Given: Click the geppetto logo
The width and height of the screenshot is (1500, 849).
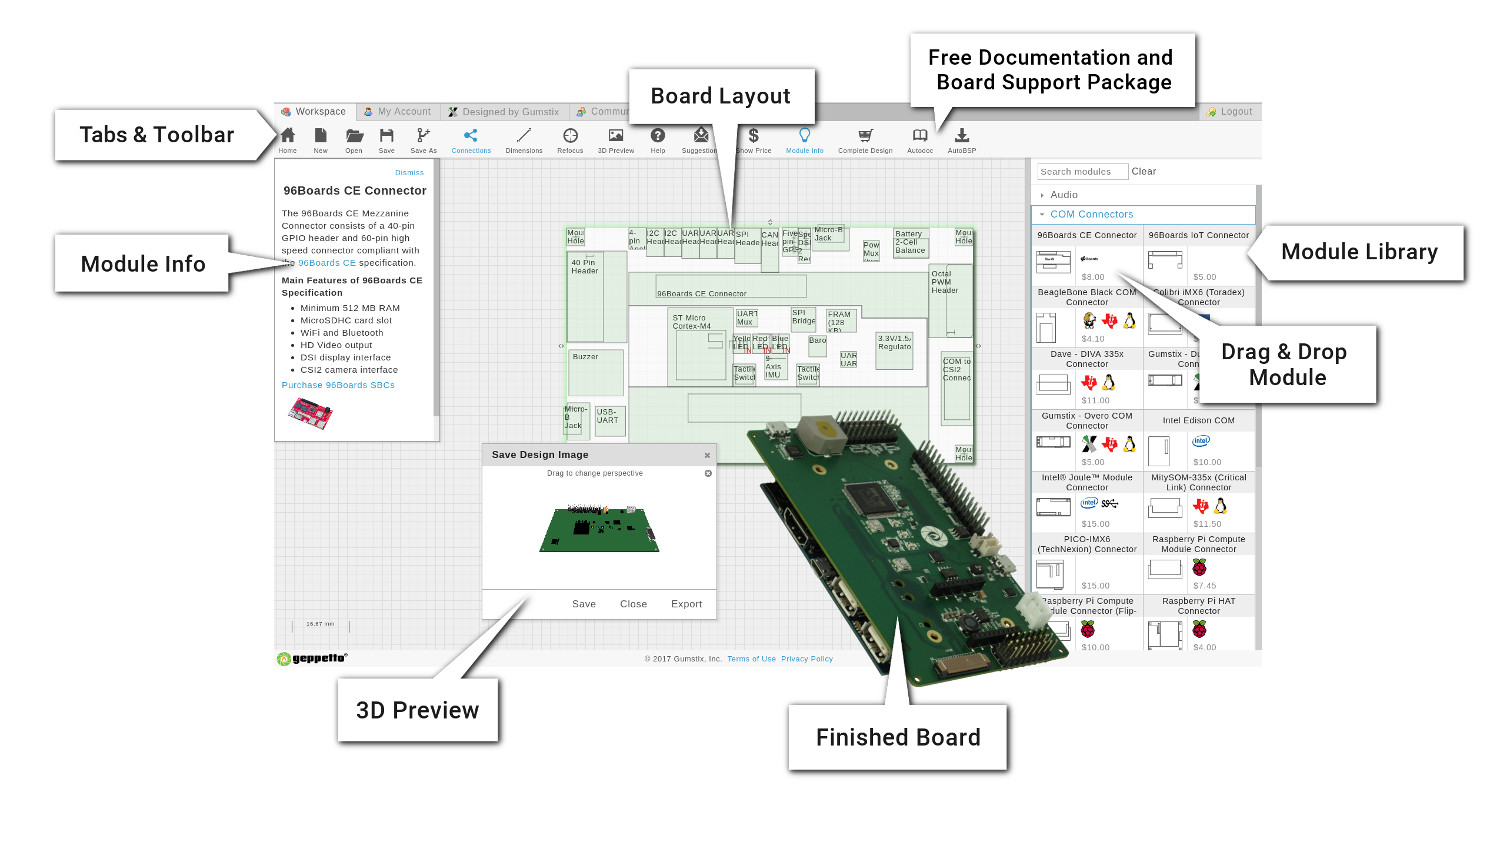Looking at the screenshot, I should [x=312, y=658].
